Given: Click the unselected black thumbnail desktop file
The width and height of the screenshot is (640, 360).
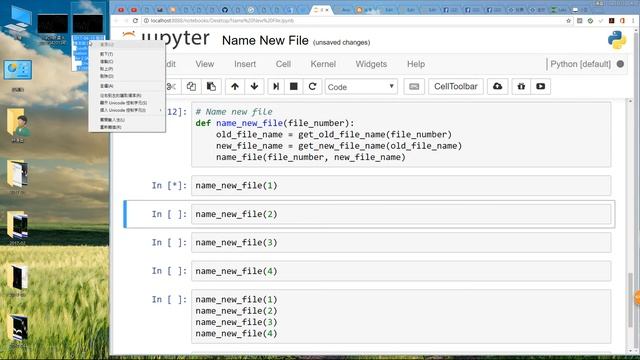Looking at the screenshot, I should [x=52, y=24].
